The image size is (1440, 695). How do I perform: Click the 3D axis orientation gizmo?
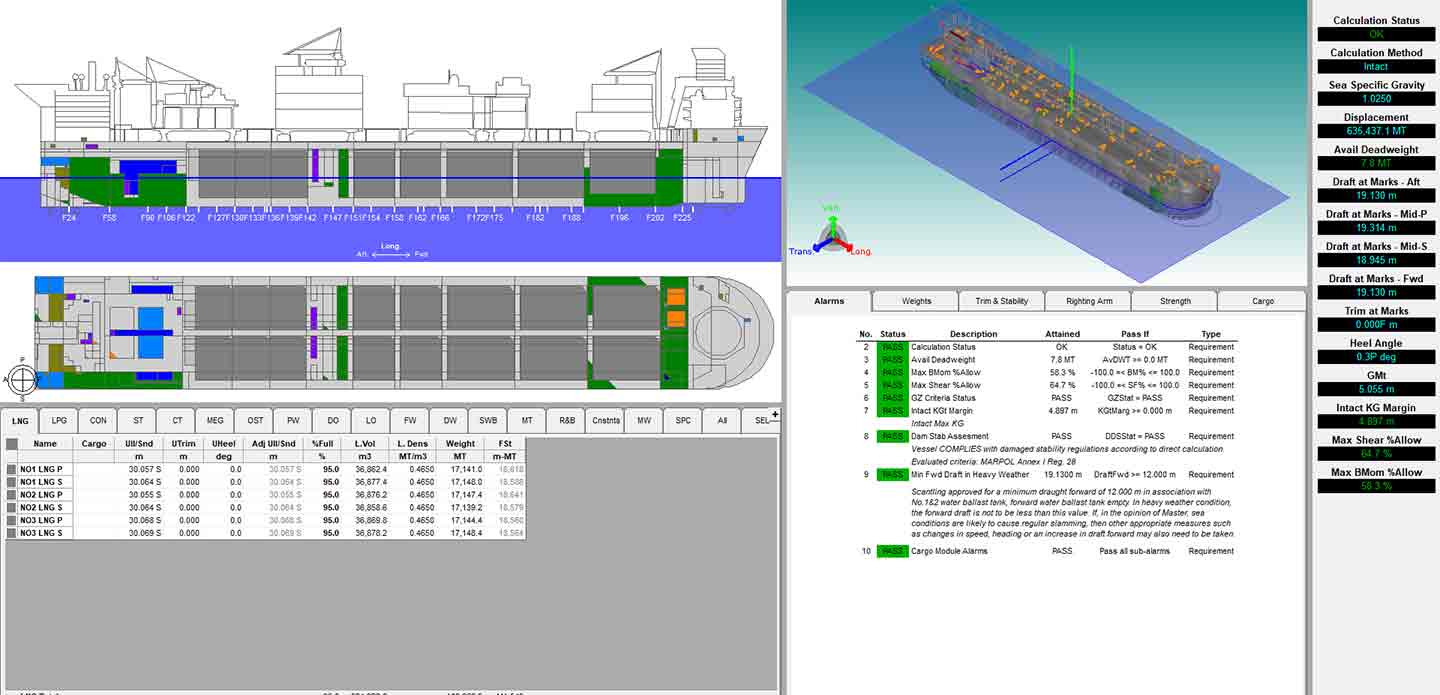pyautogui.click(x=830, y=232)
